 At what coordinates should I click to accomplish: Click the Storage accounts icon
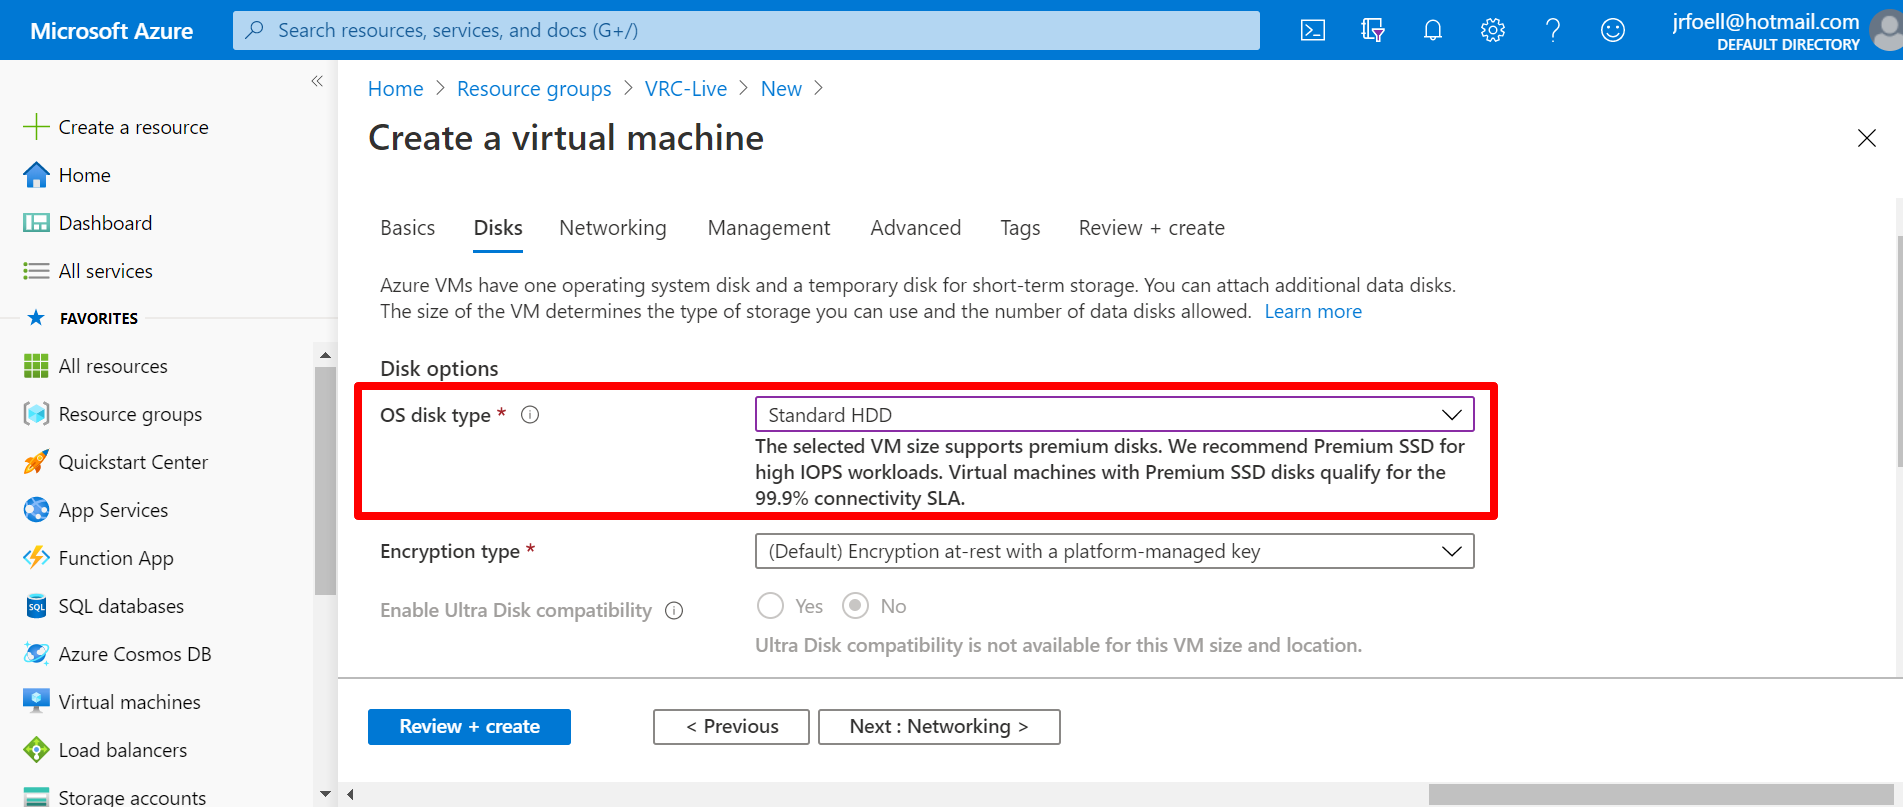pos(36,797)
